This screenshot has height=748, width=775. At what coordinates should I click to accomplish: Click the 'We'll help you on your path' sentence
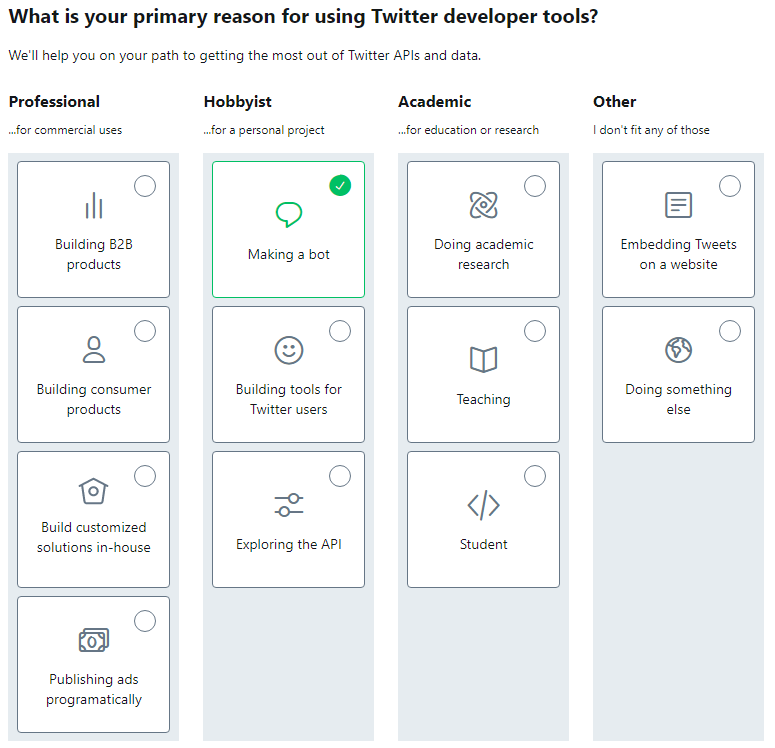tap(245, 55)
